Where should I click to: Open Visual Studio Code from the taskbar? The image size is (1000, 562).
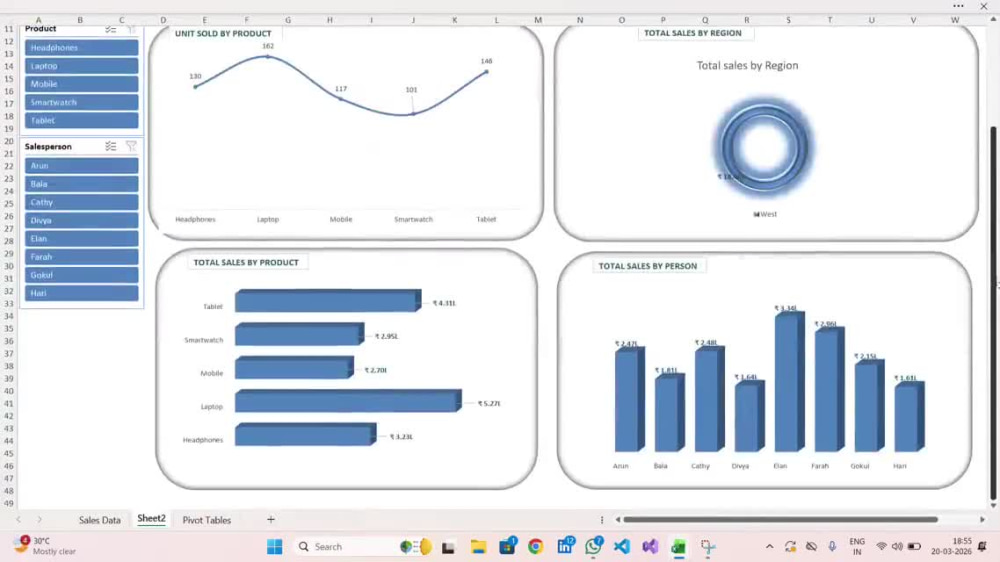622,547
